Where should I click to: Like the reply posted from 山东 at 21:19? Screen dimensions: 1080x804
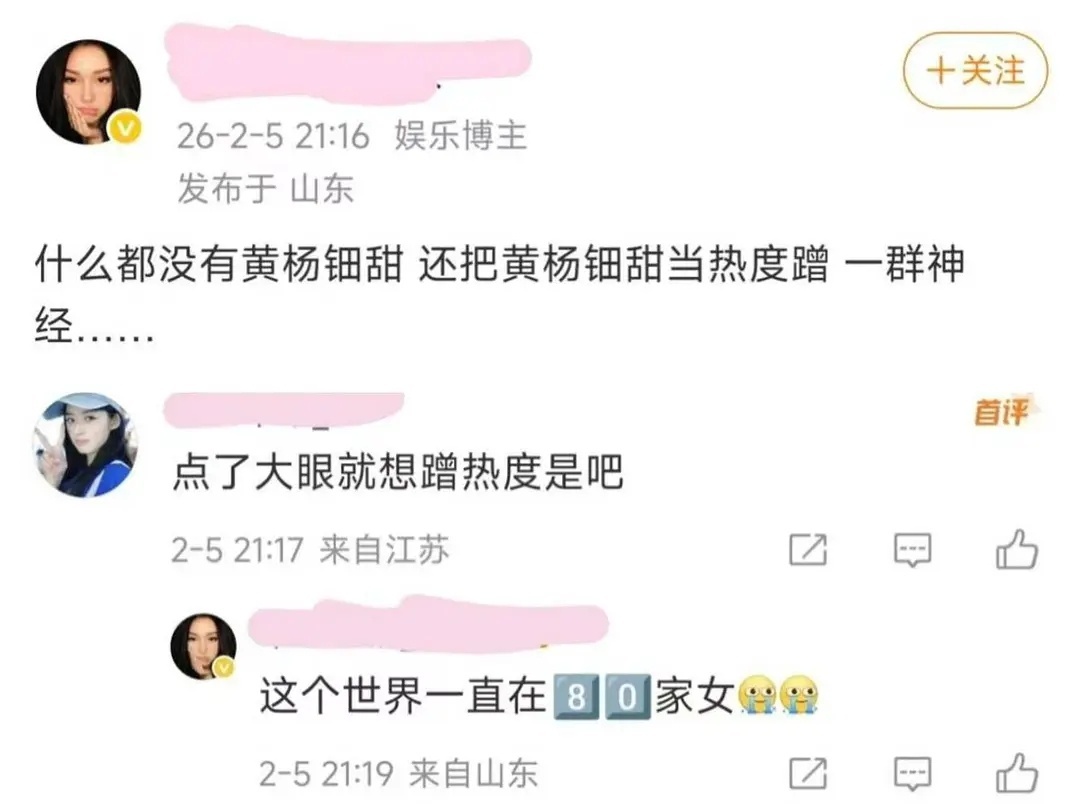1017,772
